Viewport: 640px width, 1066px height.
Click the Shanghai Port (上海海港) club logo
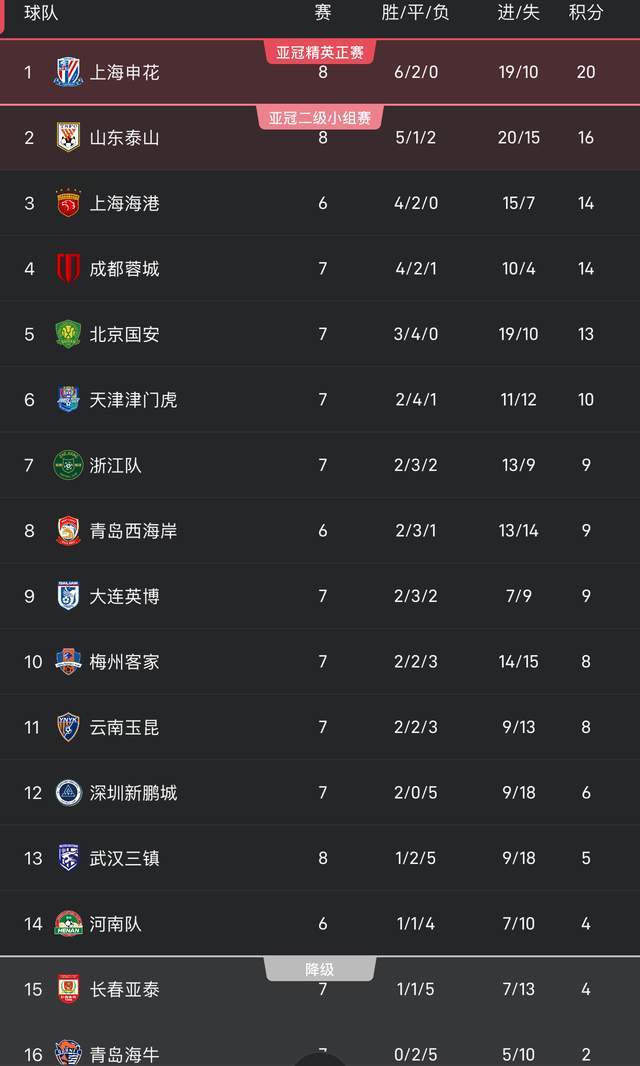(68, 203)
